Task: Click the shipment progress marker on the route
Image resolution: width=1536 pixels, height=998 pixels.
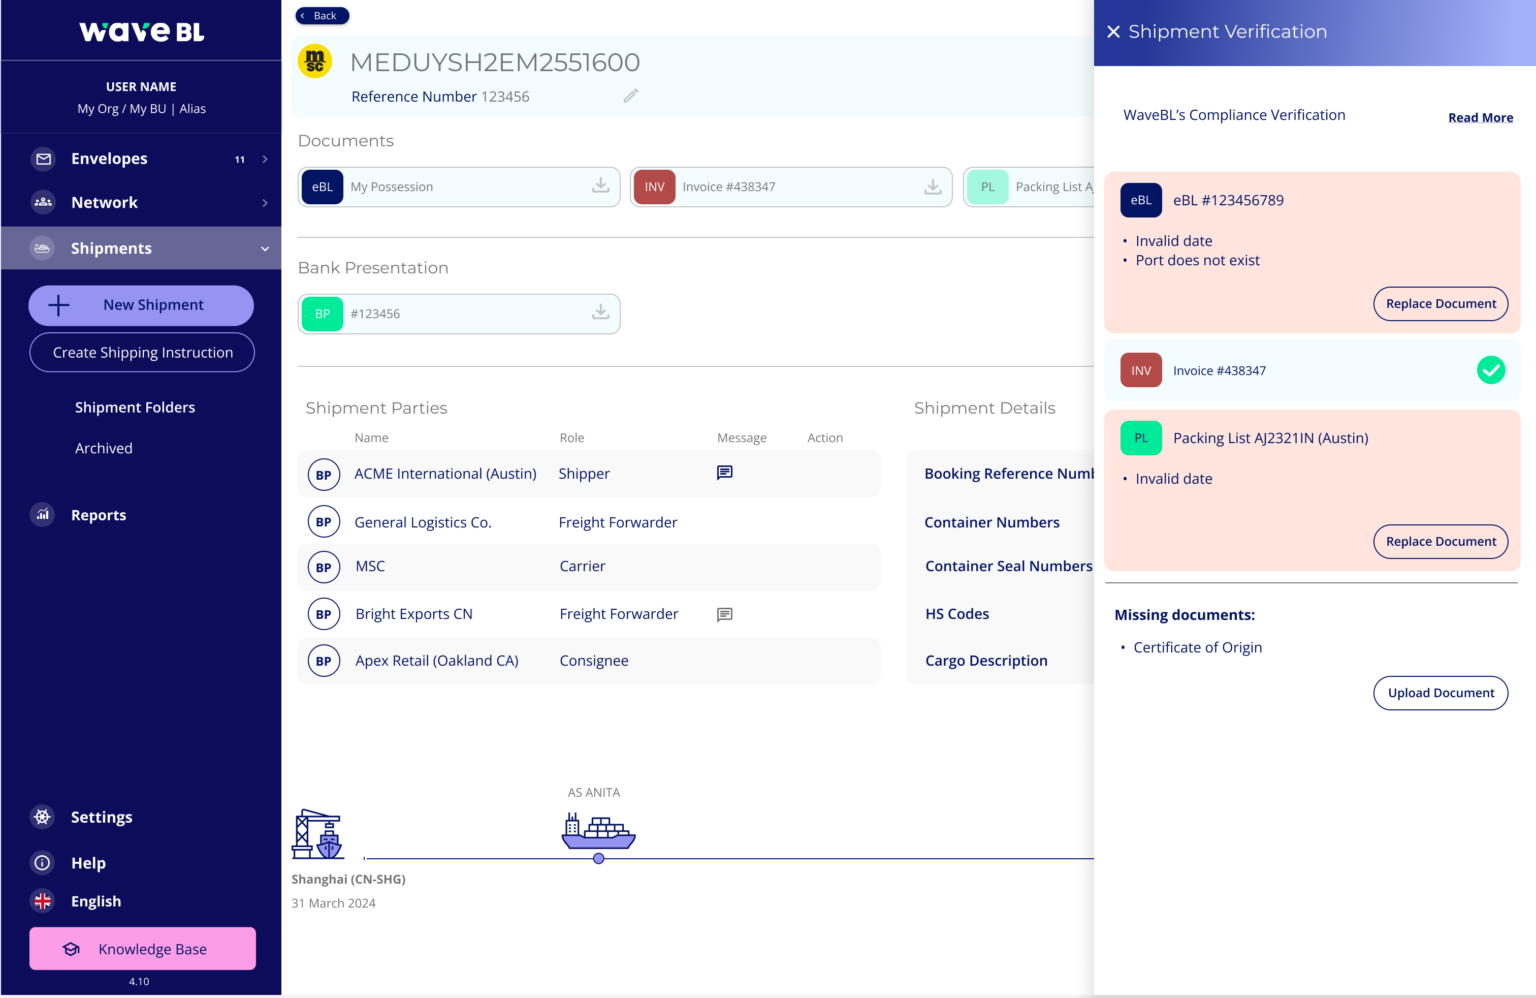Action: pyautogui.click(x=598, y=857)
